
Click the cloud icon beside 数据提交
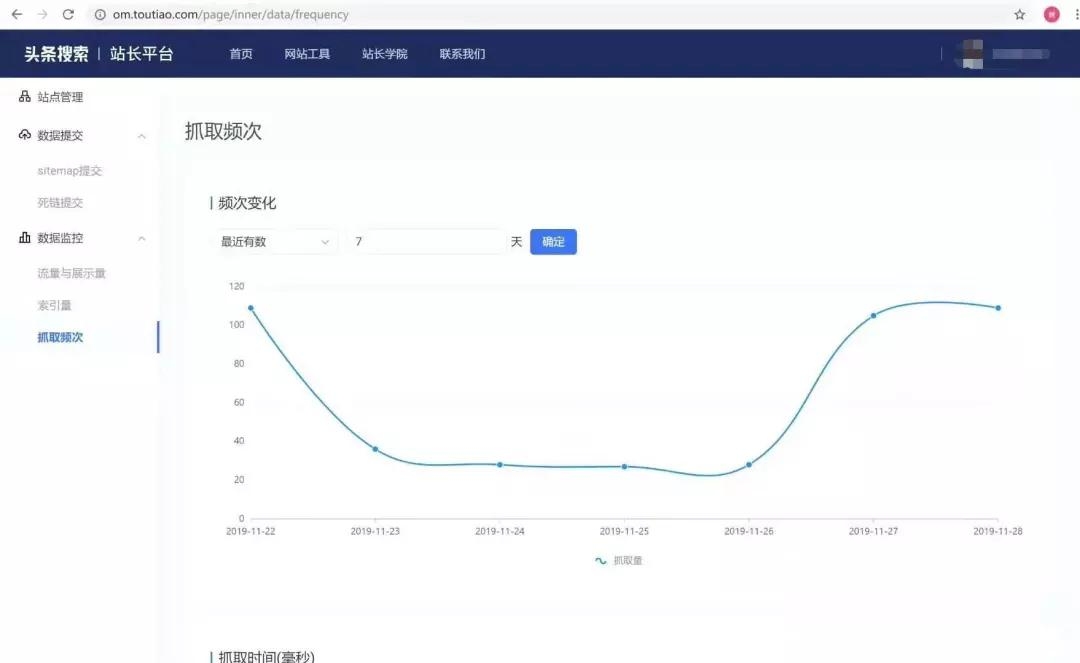(24, 135)
